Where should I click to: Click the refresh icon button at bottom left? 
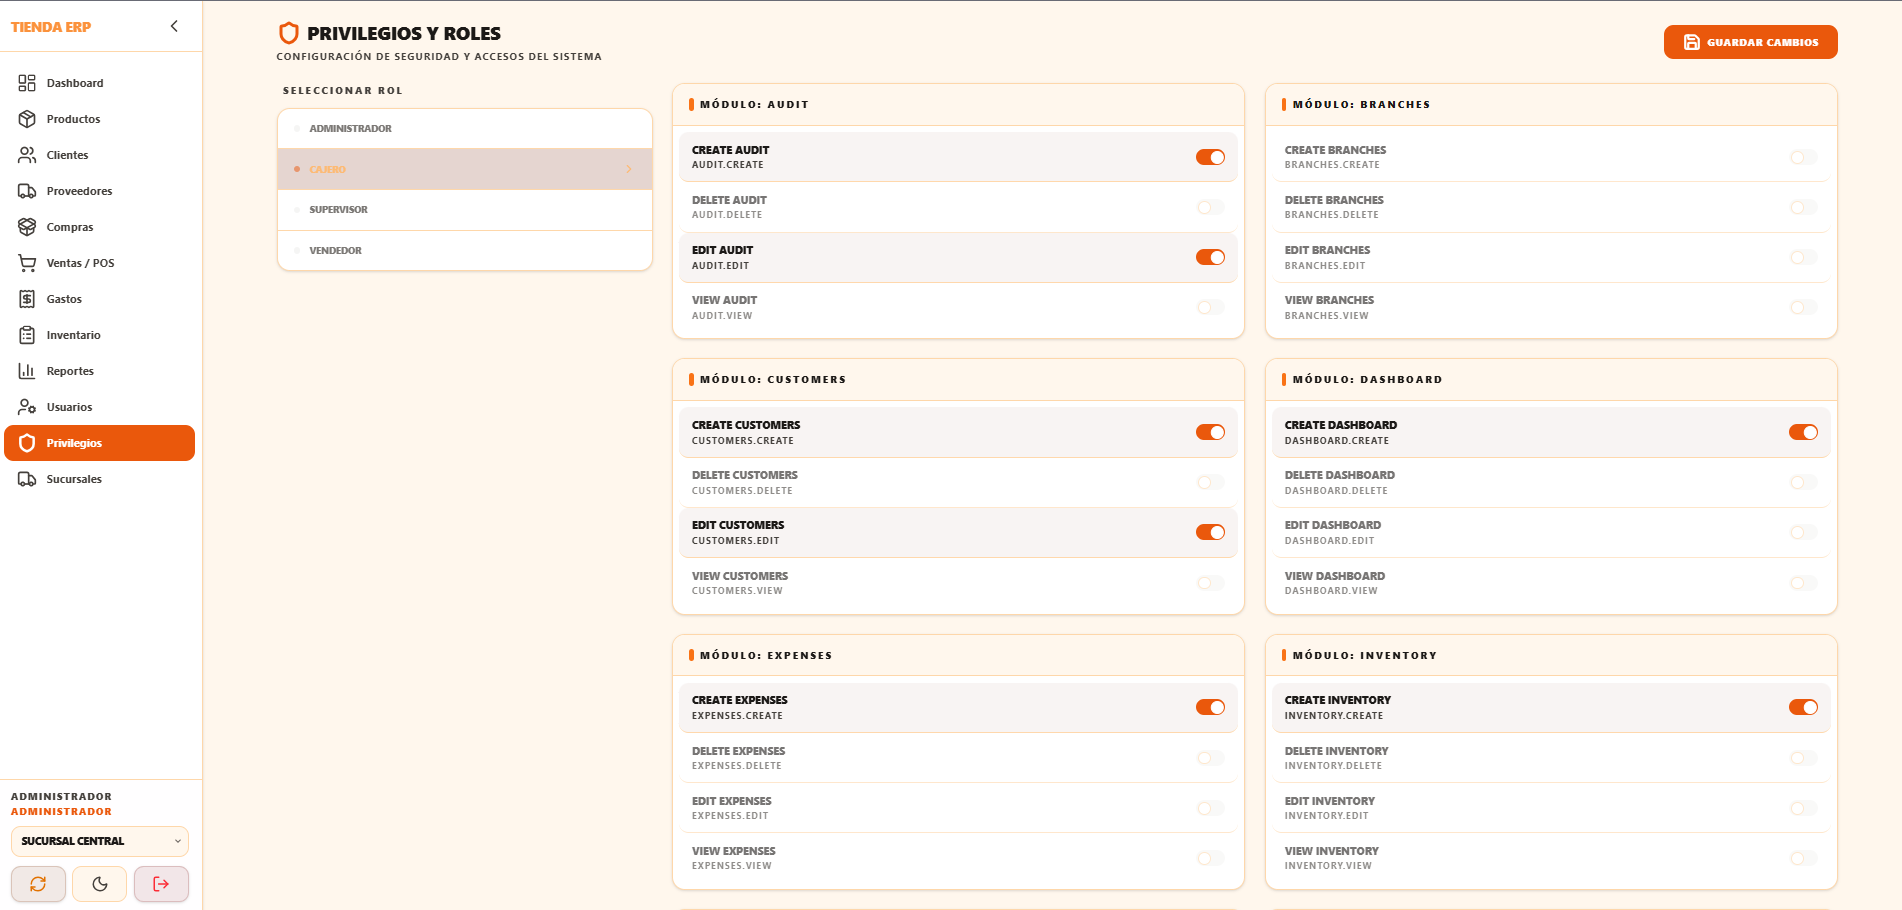click(38, 884)
